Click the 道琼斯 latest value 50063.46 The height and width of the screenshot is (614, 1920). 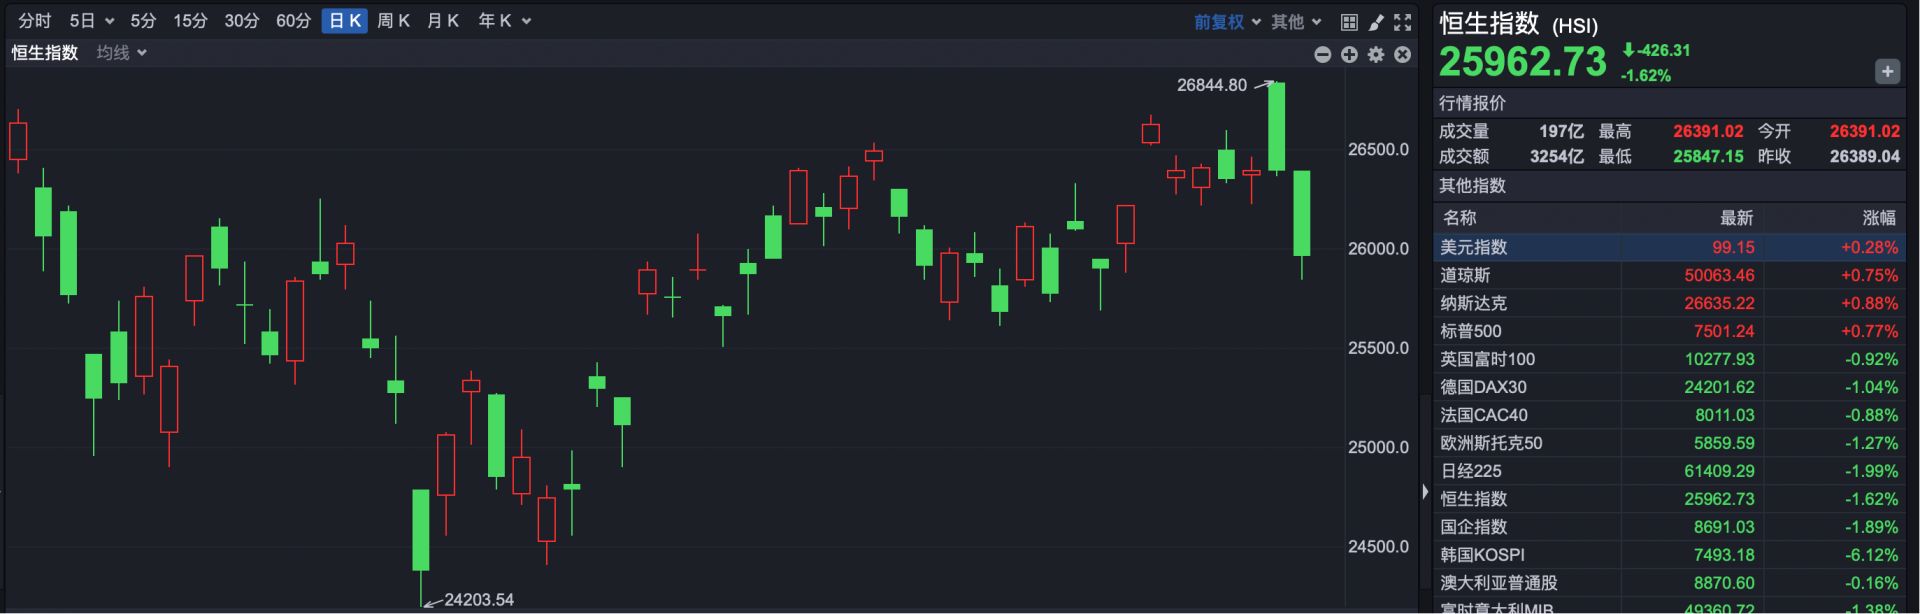click(1719, 275)
